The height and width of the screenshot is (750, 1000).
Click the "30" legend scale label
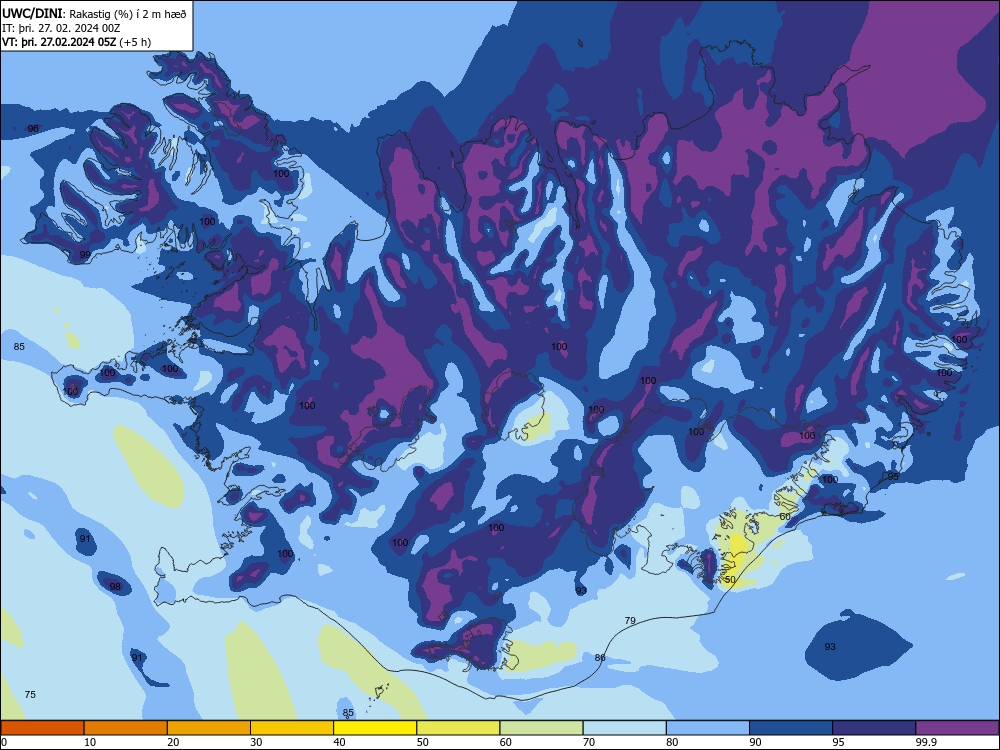[x=256, y=742]
